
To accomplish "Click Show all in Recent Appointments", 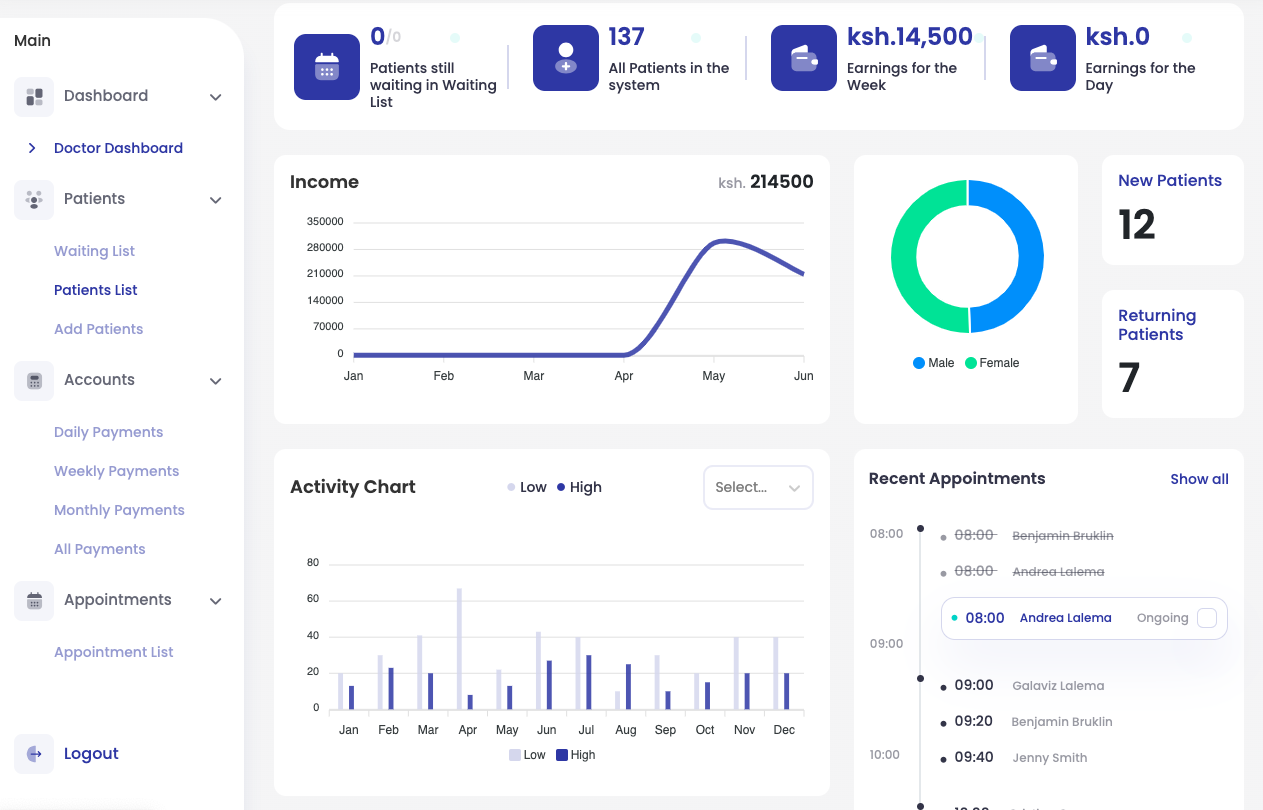I will pyautogui.click(x=1199, y=479).
